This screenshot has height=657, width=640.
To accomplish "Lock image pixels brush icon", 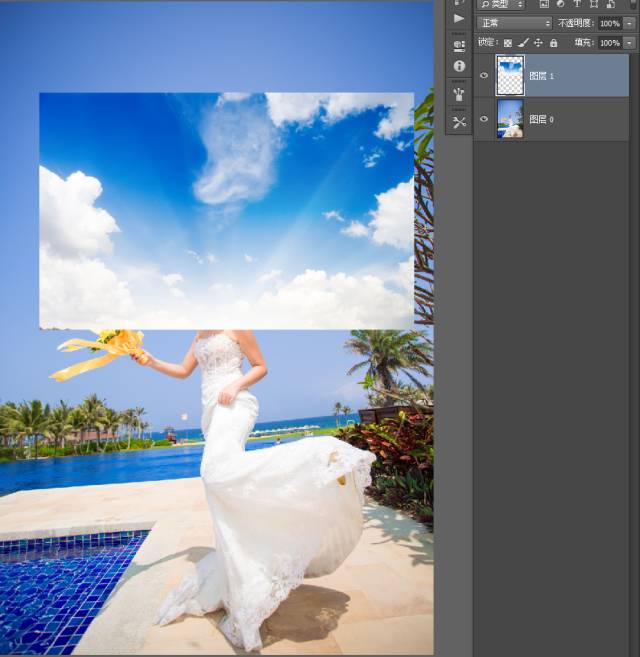I will 523,43.
